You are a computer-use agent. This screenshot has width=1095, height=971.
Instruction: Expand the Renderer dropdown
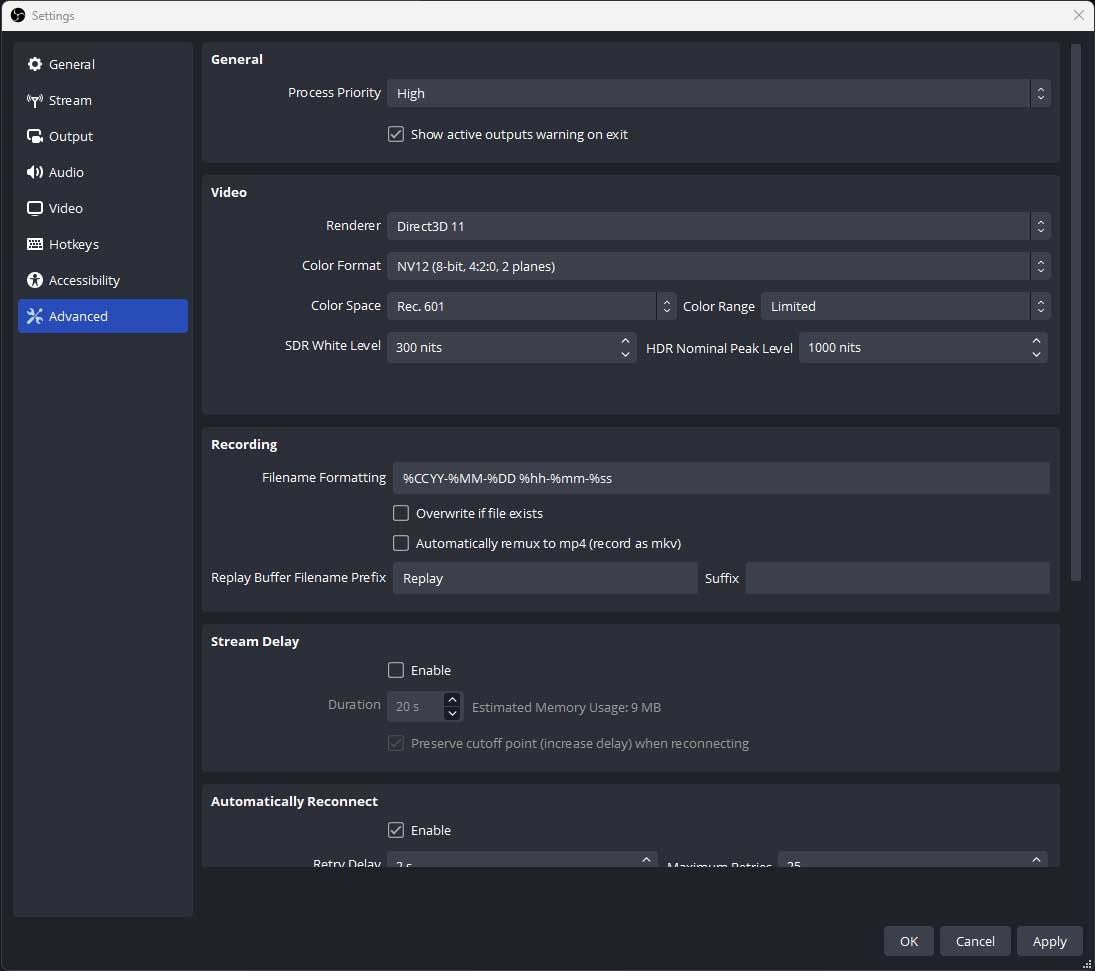tap(717, 226)
